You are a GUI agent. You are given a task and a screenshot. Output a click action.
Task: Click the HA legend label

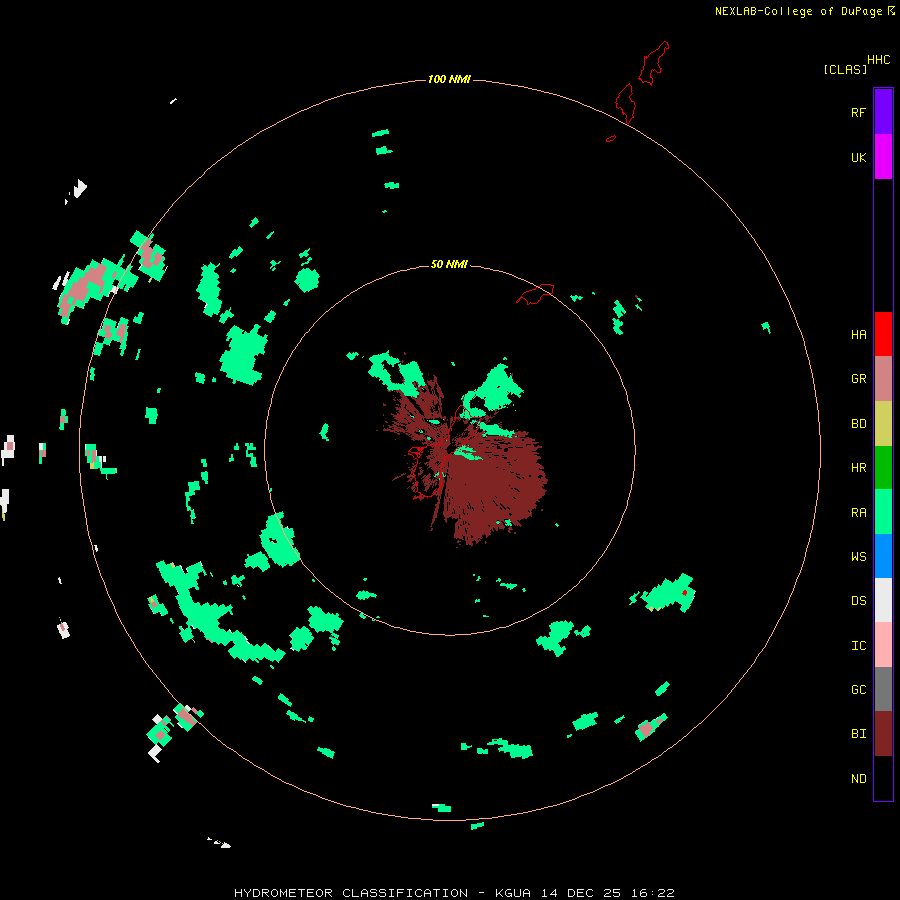click(858, 335)
